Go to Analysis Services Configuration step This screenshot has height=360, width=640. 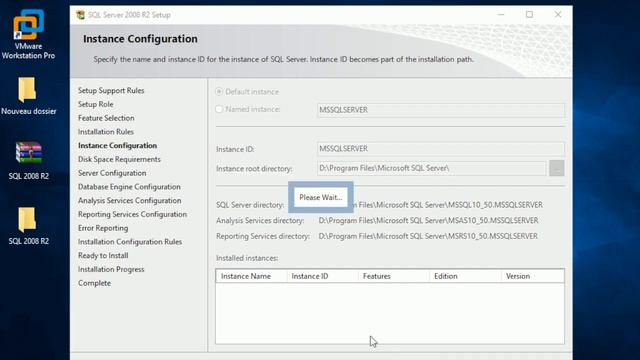129,201
